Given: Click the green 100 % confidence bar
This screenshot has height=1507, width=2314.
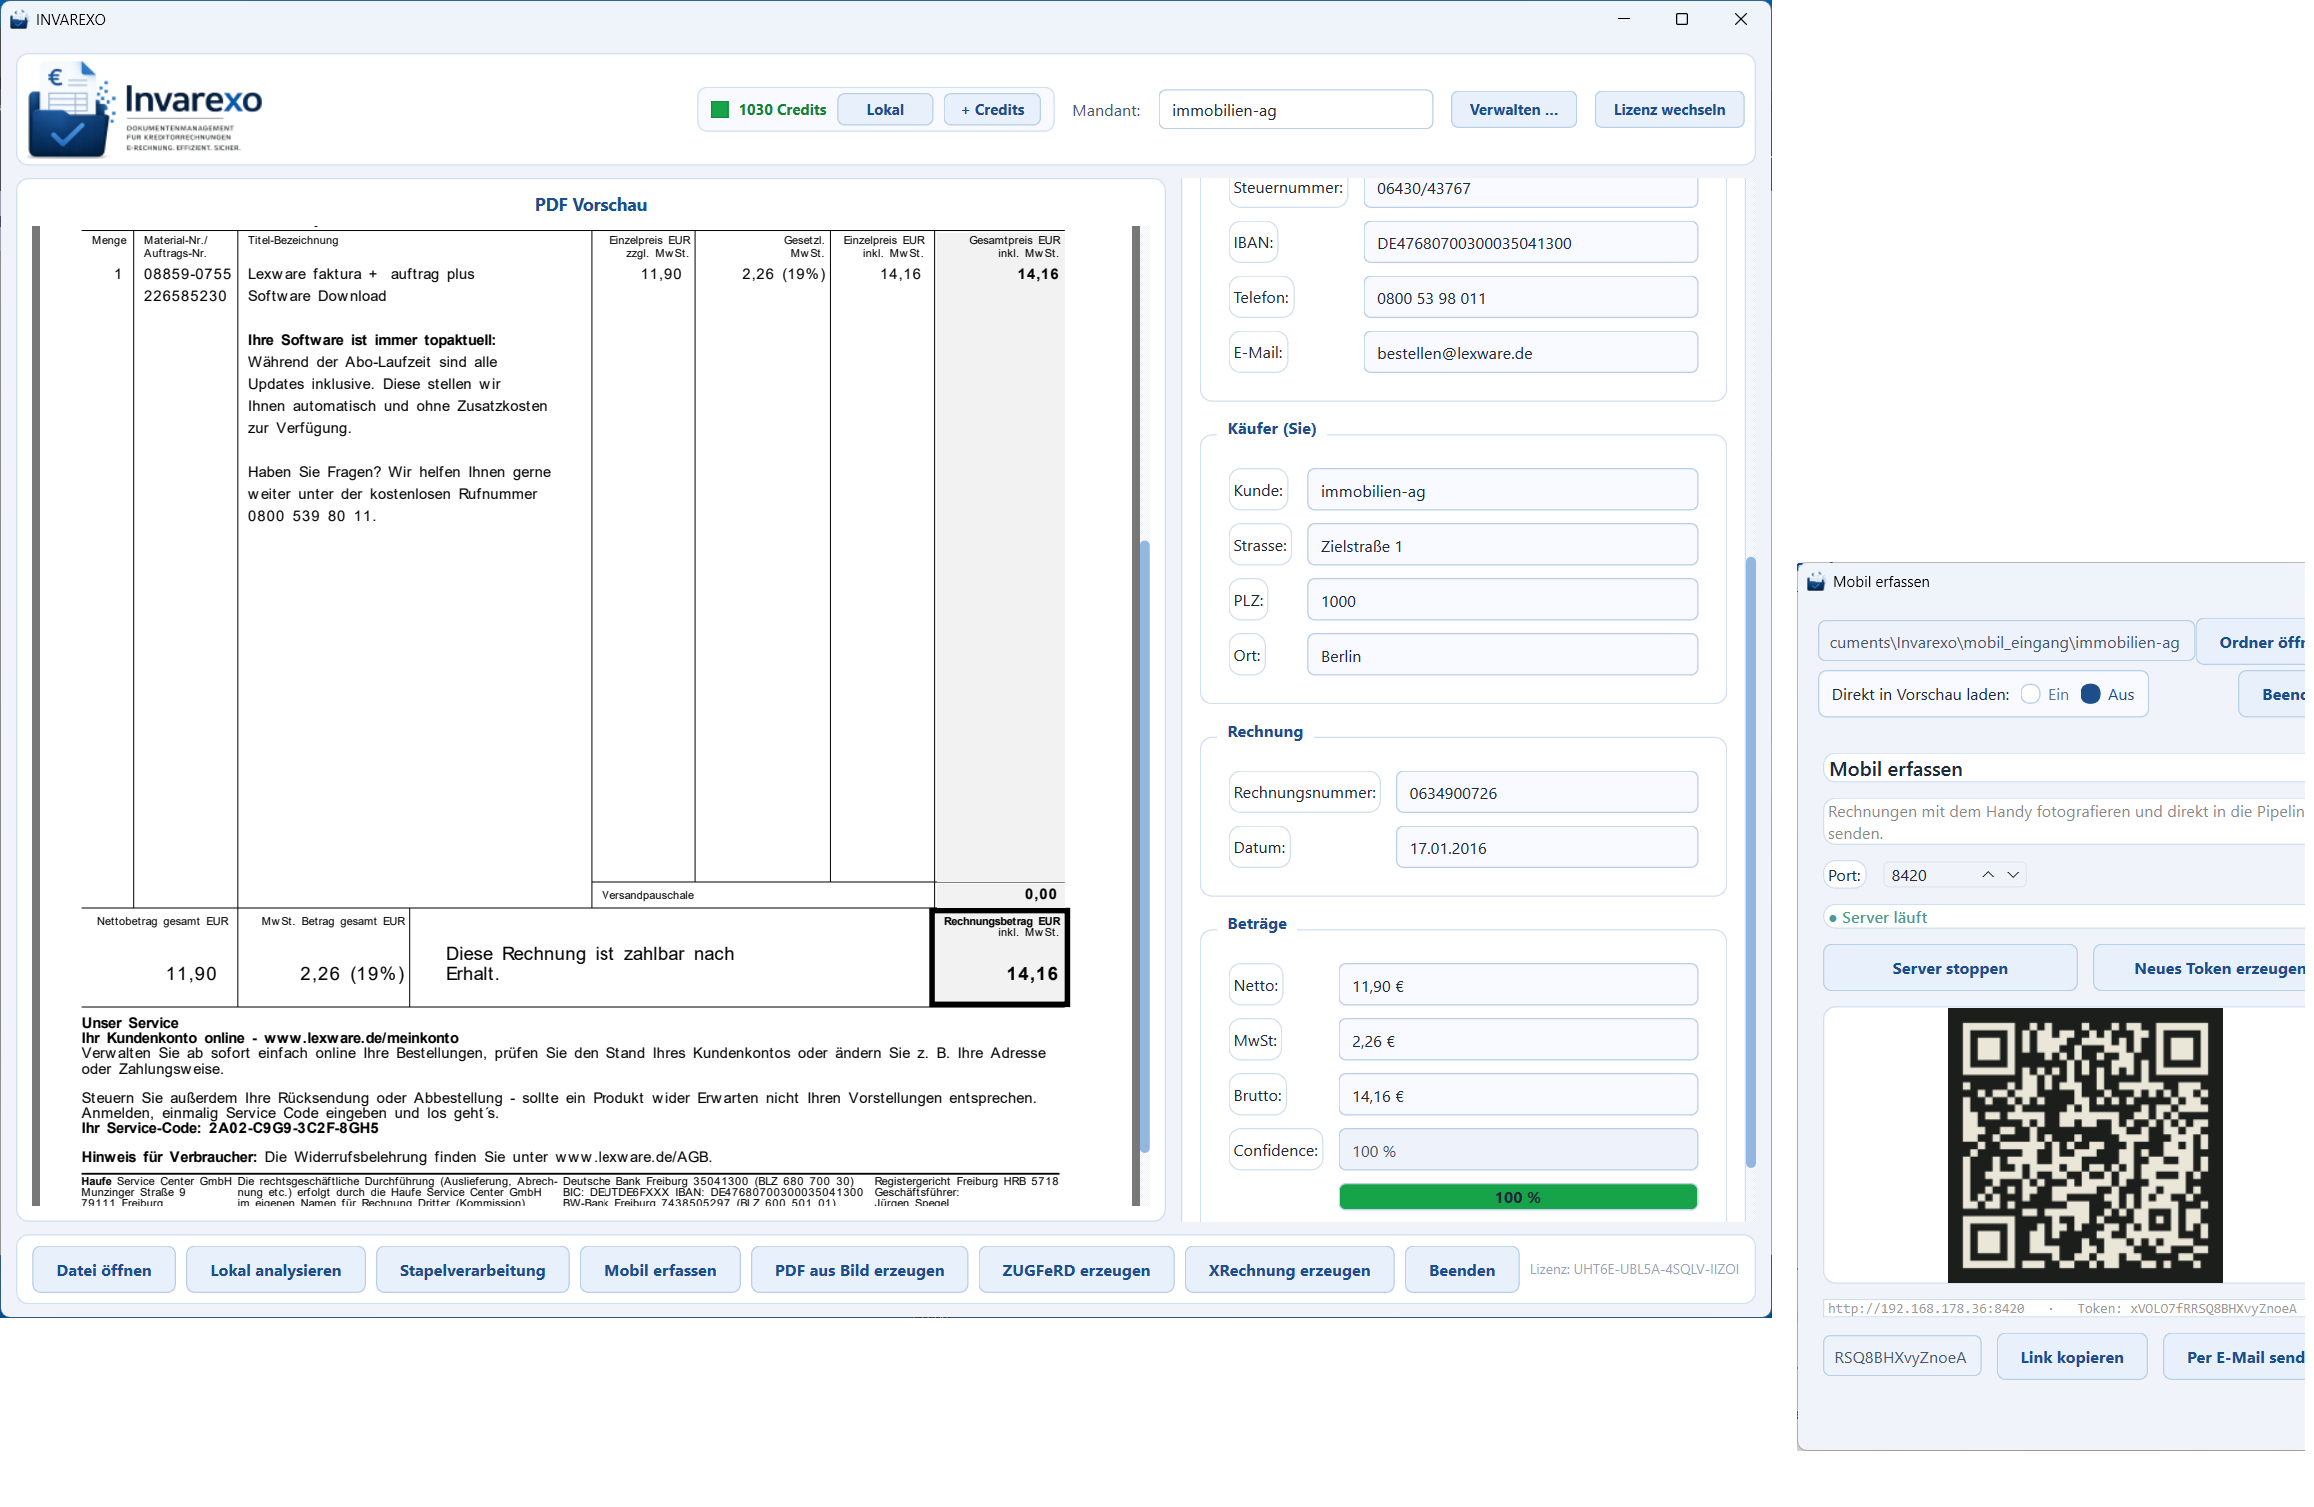Looking at the screenshot, I should tap(1518, 1197).
